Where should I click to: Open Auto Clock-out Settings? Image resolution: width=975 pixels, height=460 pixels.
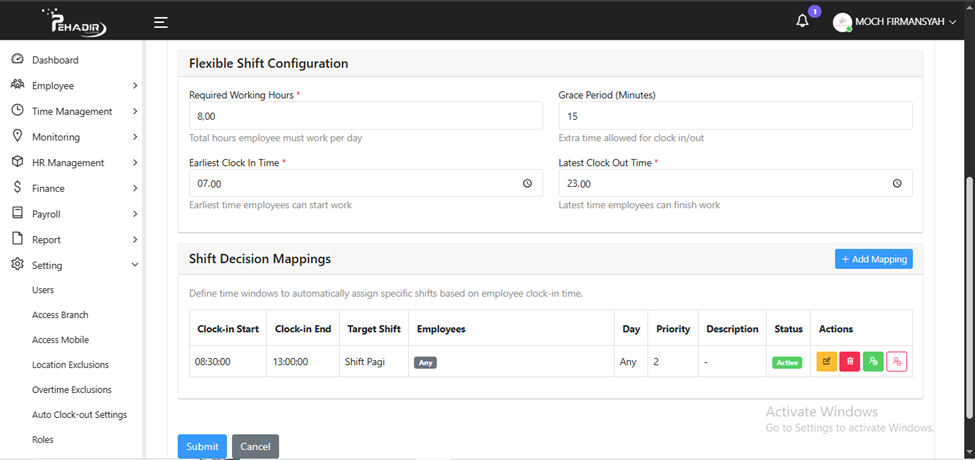(80, 415)
